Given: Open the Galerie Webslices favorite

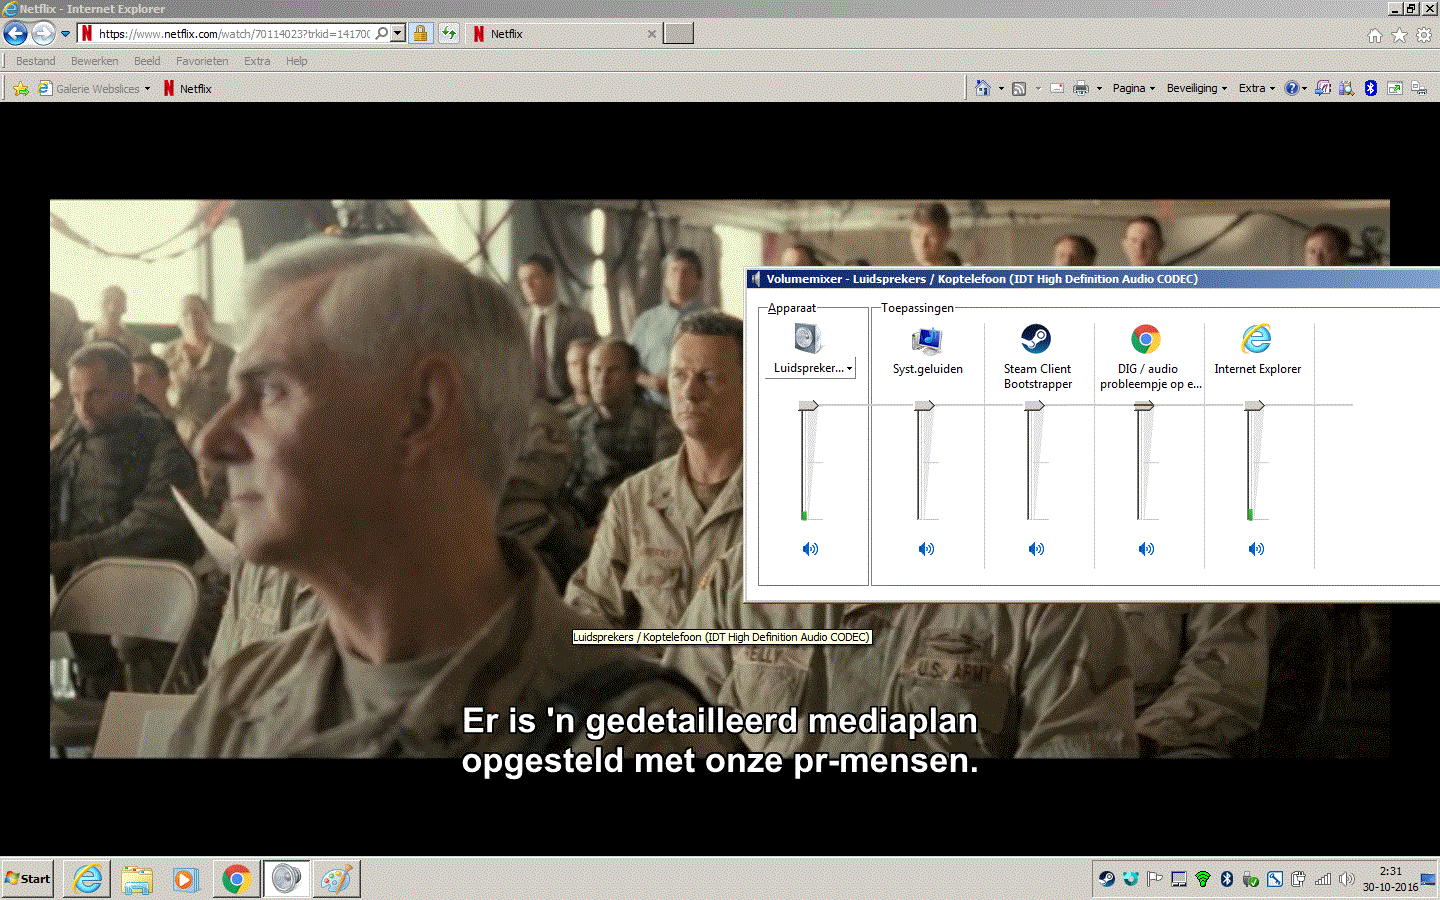Looking at the screenshot, I should coord(94,89).
